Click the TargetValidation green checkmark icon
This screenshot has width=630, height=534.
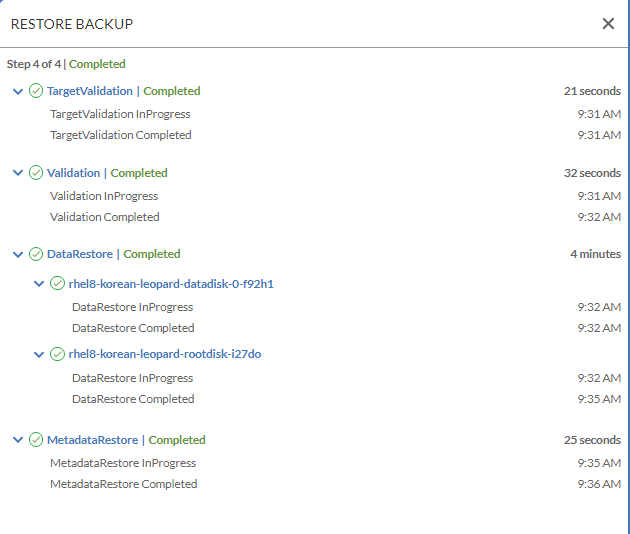36,91
